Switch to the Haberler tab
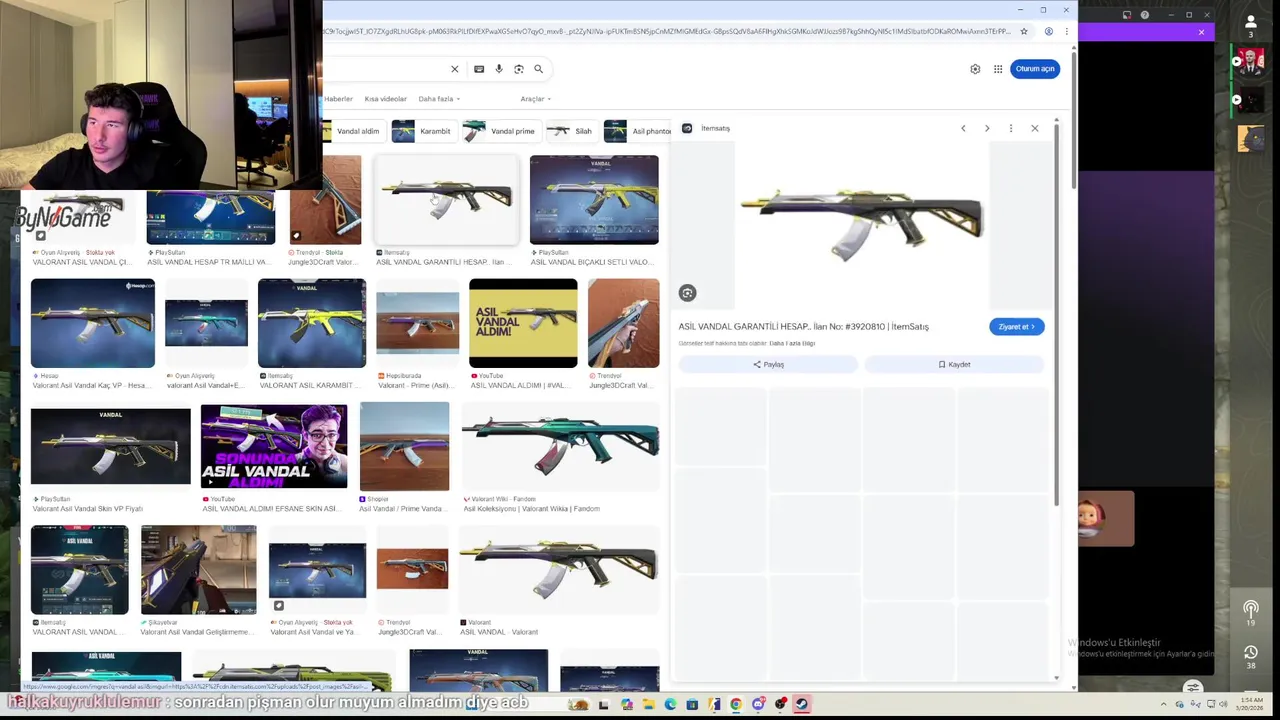Screen dimensions: 1280x720 338,99
